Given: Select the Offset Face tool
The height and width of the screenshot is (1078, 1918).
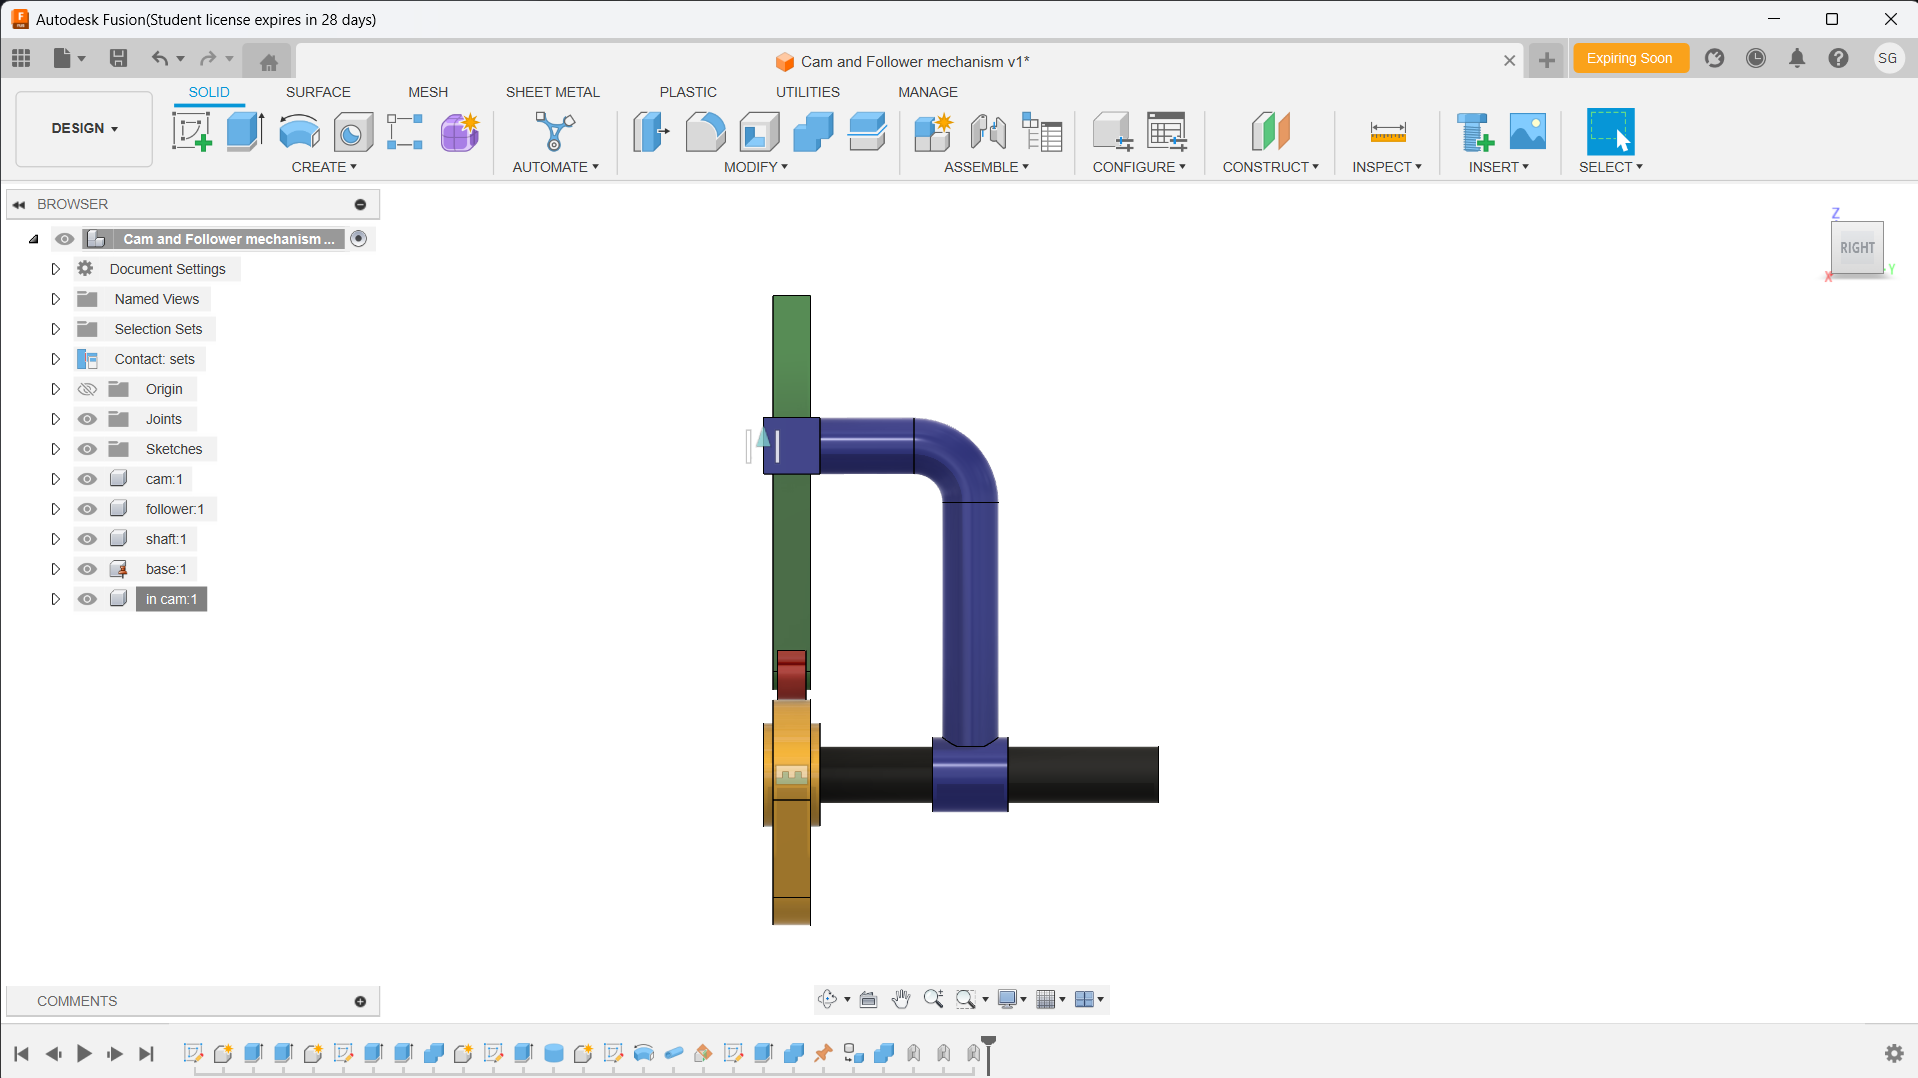Looking at the screenshot, I should point(867,132).
